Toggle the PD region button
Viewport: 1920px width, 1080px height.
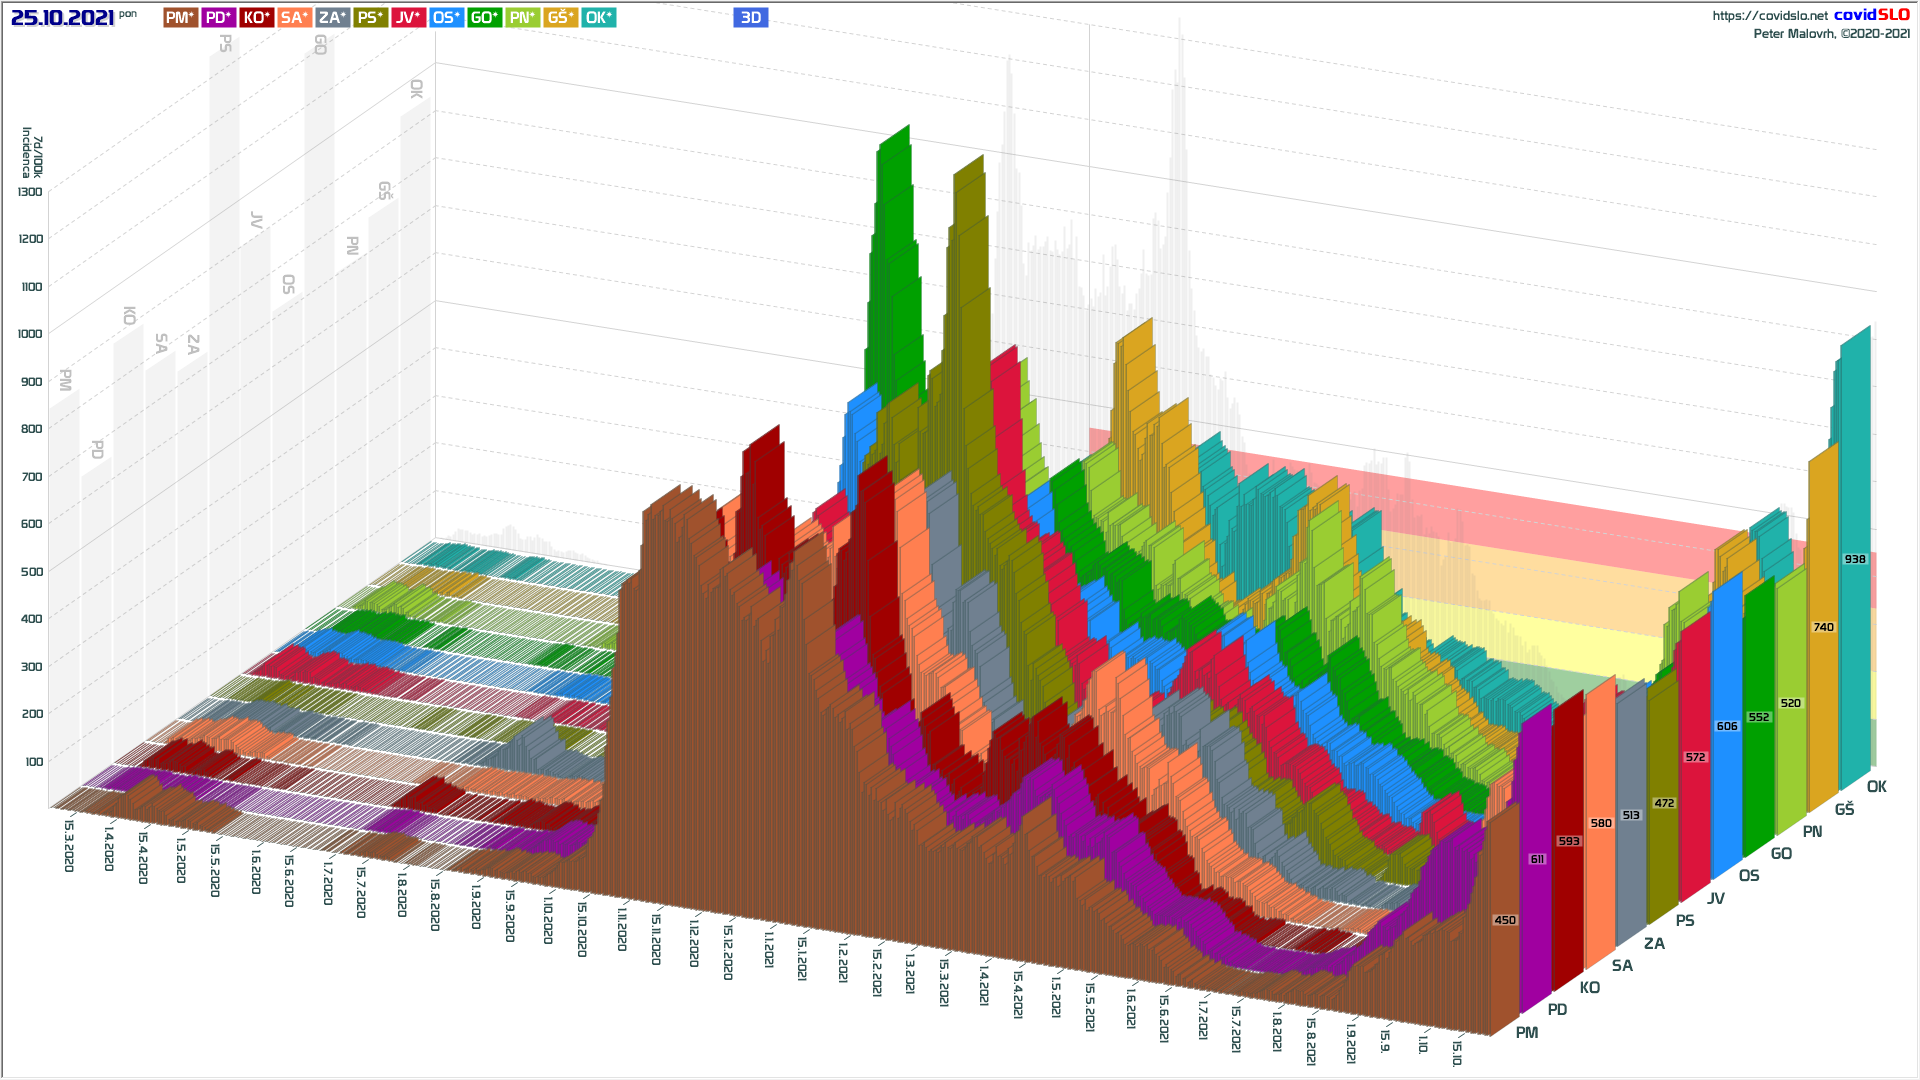tap(218, 17)
